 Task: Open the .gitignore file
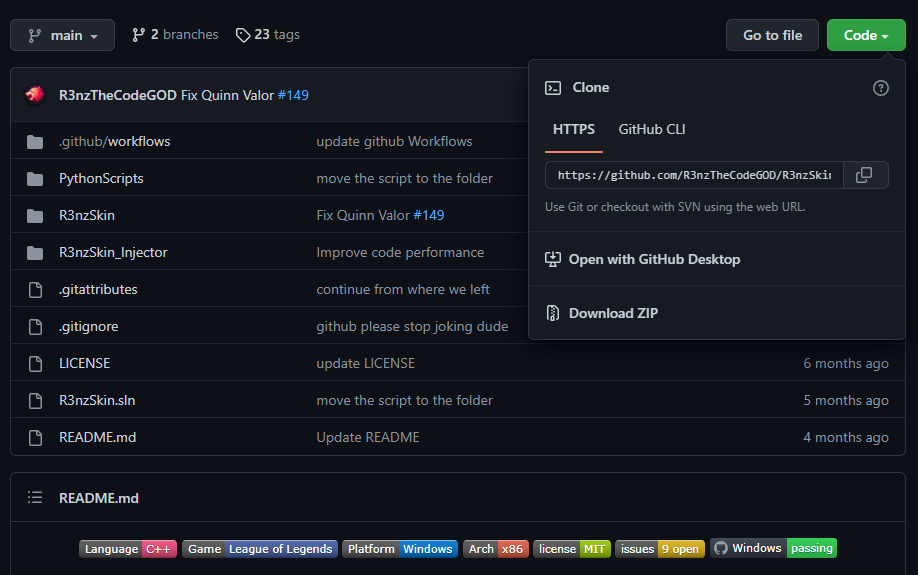(88, 326)
